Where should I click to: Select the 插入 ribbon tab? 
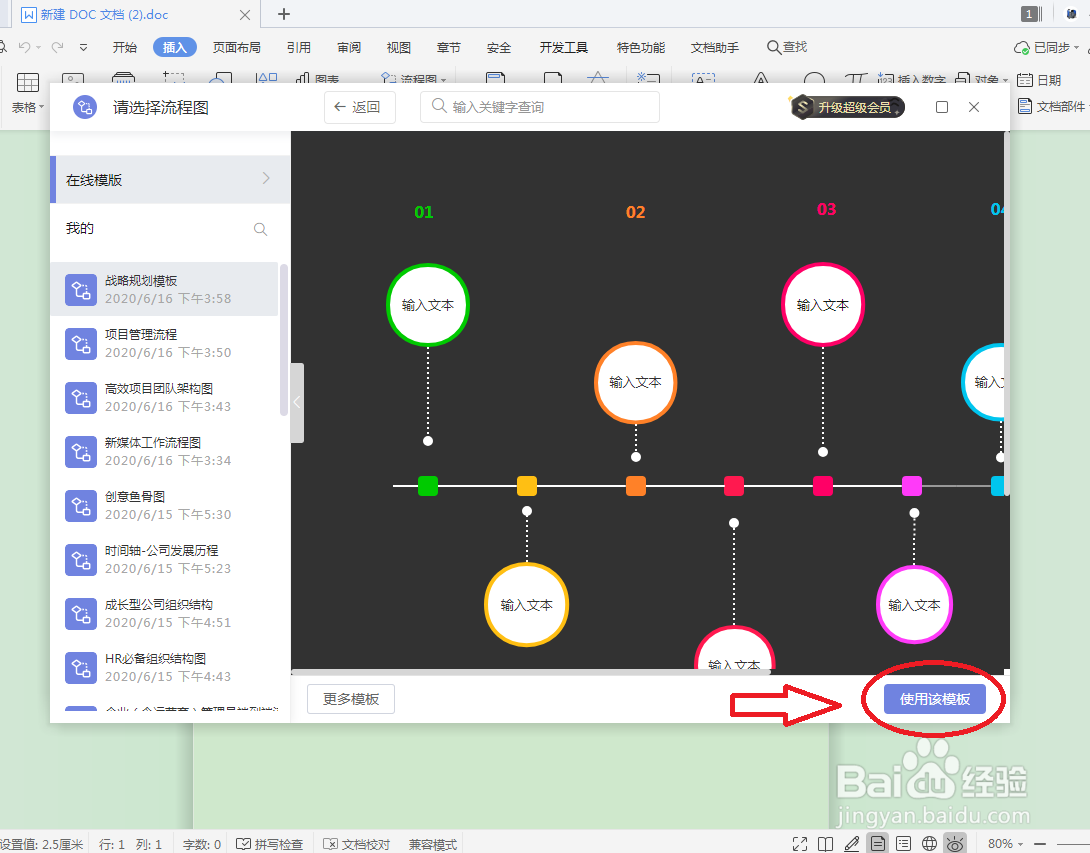[x=174, y=47]
